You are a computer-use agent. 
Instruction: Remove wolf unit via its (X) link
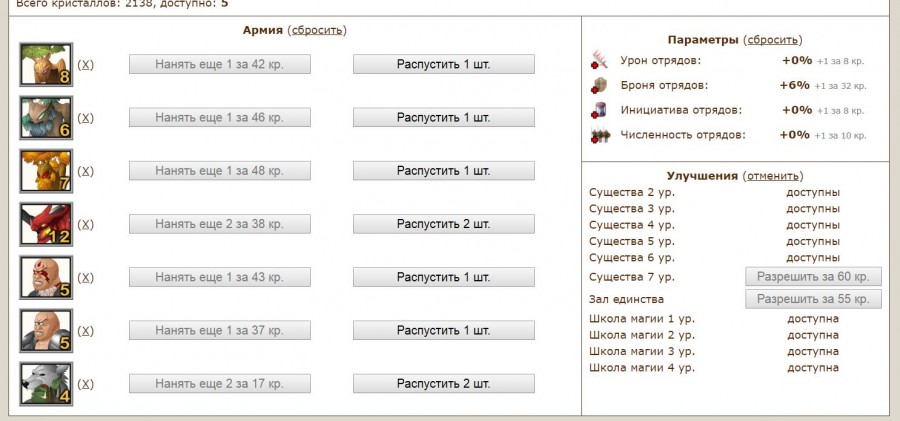[x=85, y=384]
